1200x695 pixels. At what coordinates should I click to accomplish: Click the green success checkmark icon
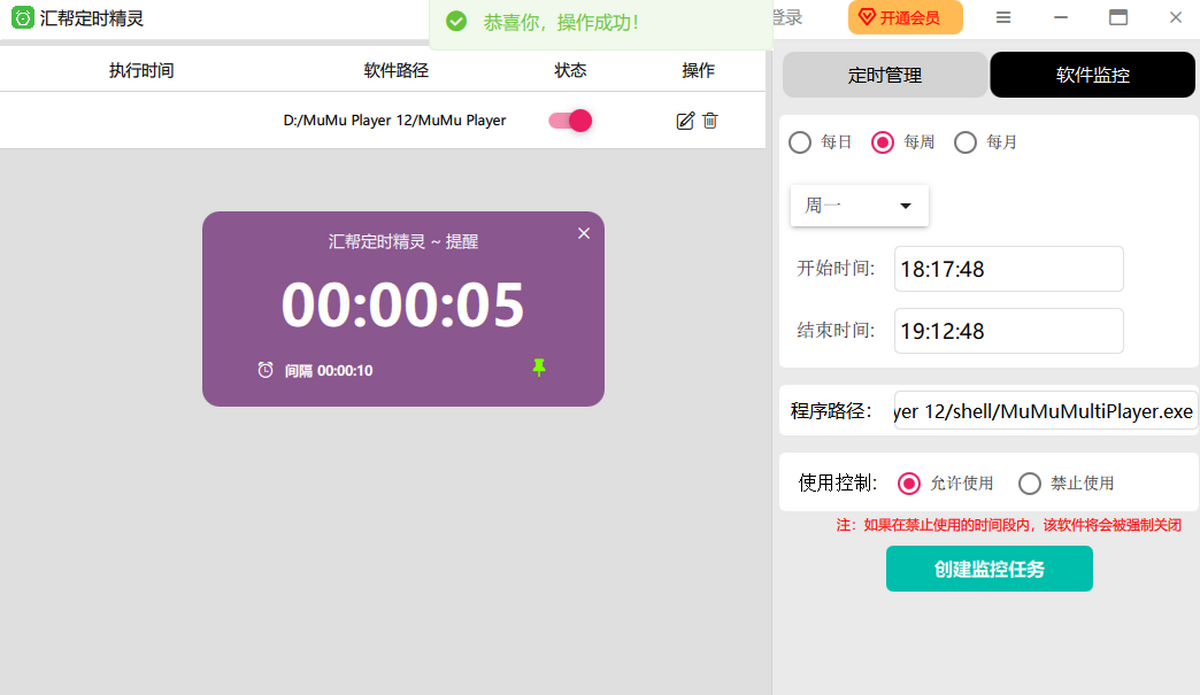click(x=456, y=22)
